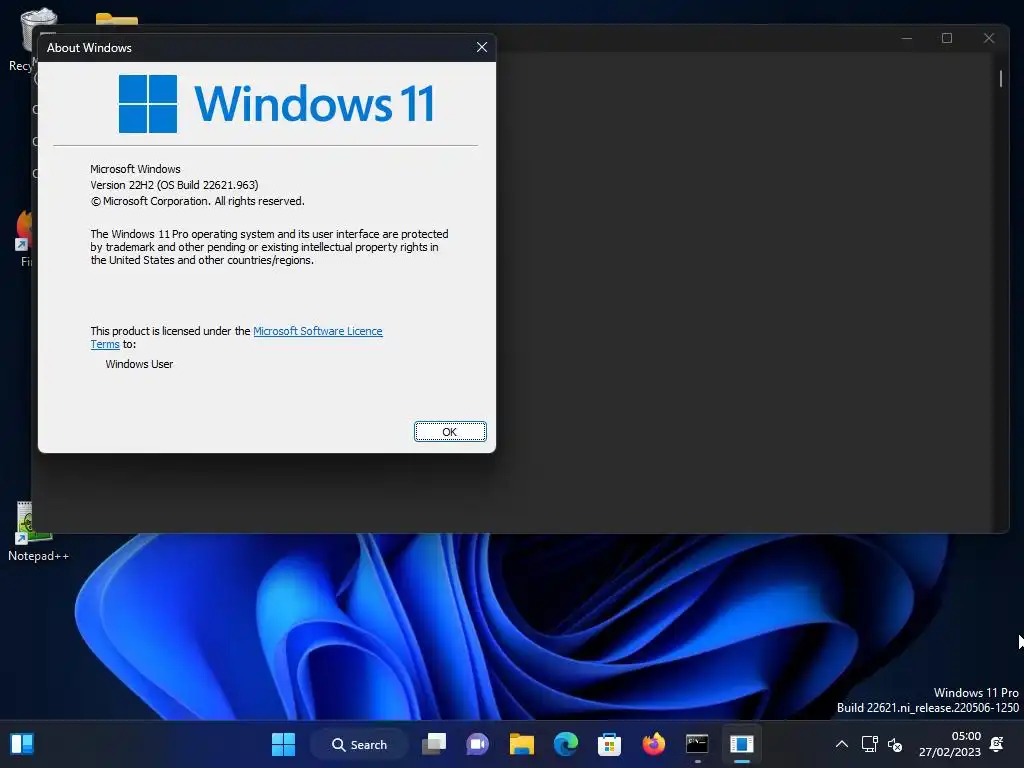
Task: Follow the 'Terms' link before 'to:'
Action: pos(104,344)
